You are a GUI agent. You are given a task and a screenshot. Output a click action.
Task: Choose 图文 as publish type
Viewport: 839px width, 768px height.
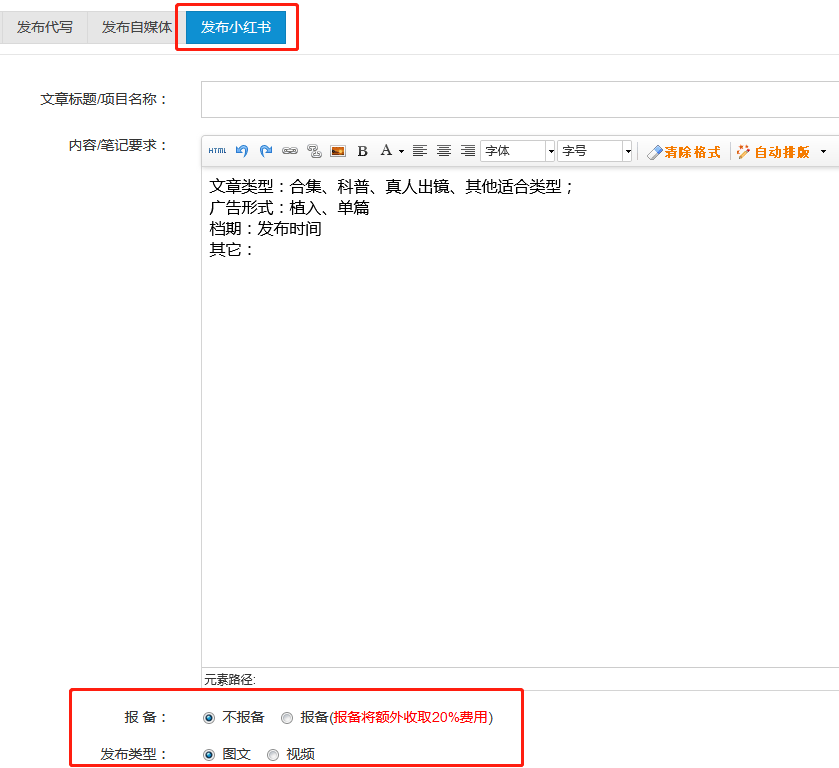click(x=209, y=755)
